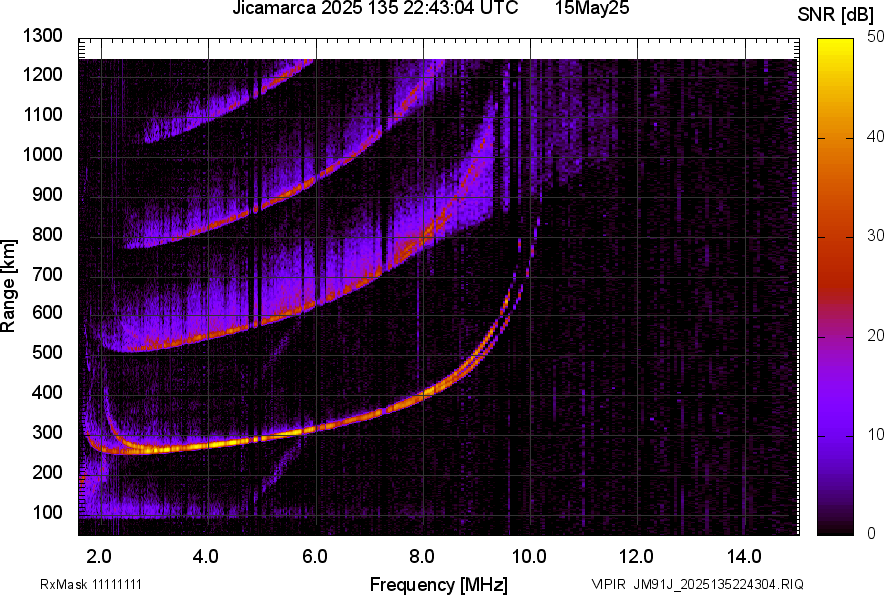This screenshot has height=595, width=884.
Task: Click range tick label "1100"
Action: [42, 114]
